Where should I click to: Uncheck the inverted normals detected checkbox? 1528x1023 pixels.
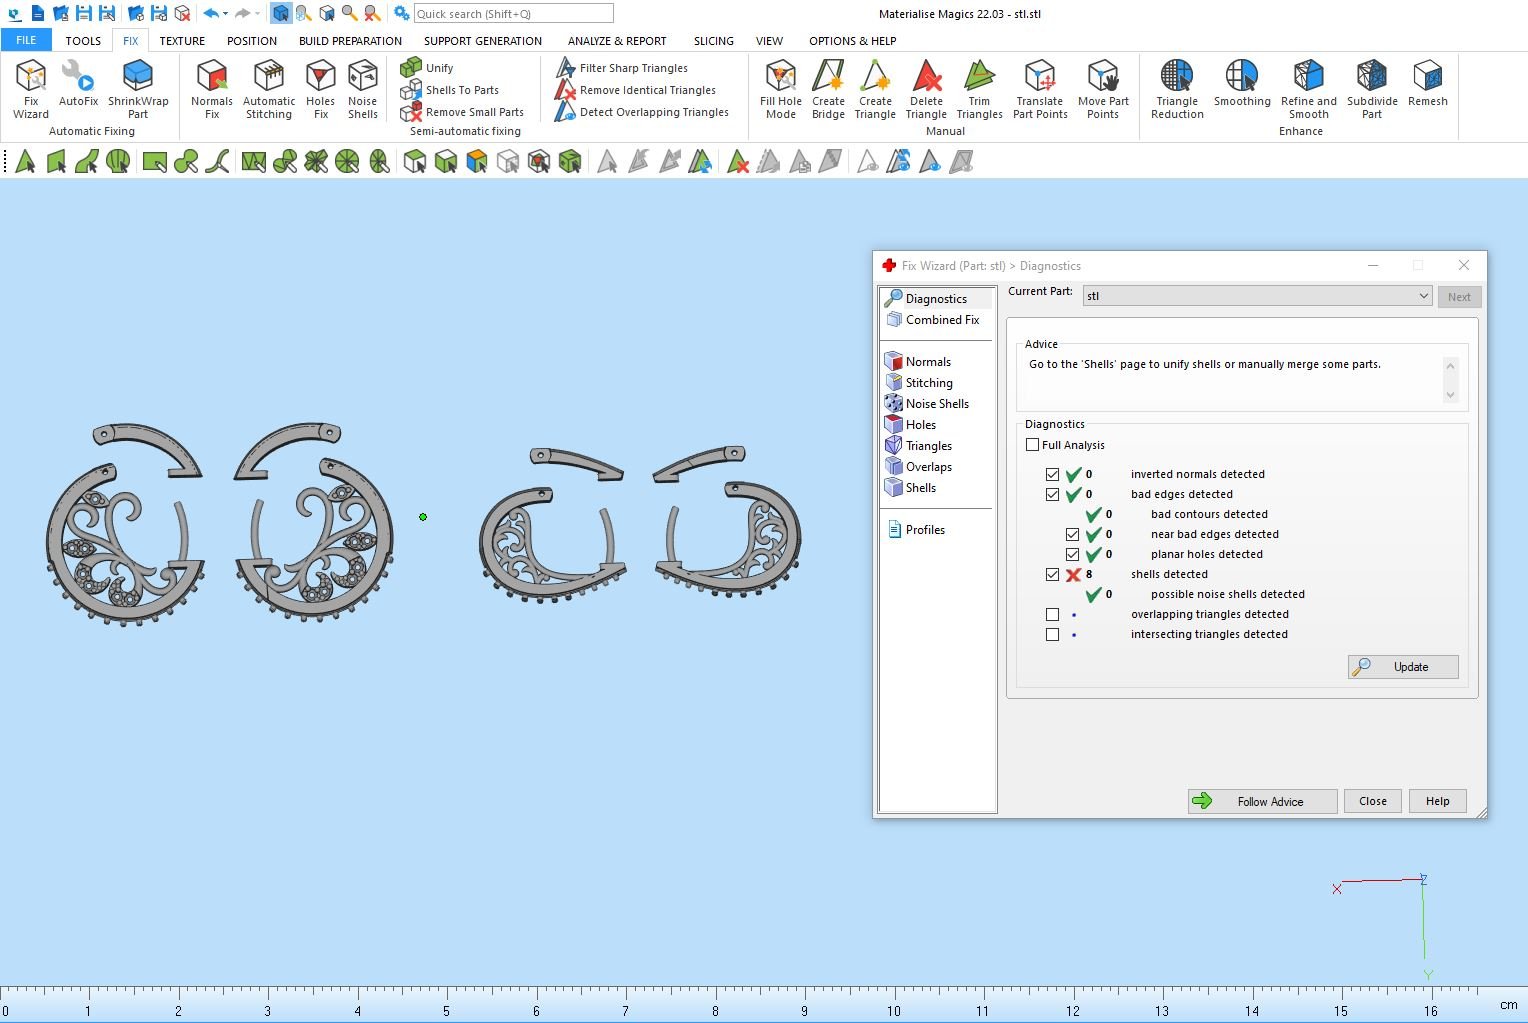(1052, 475)
